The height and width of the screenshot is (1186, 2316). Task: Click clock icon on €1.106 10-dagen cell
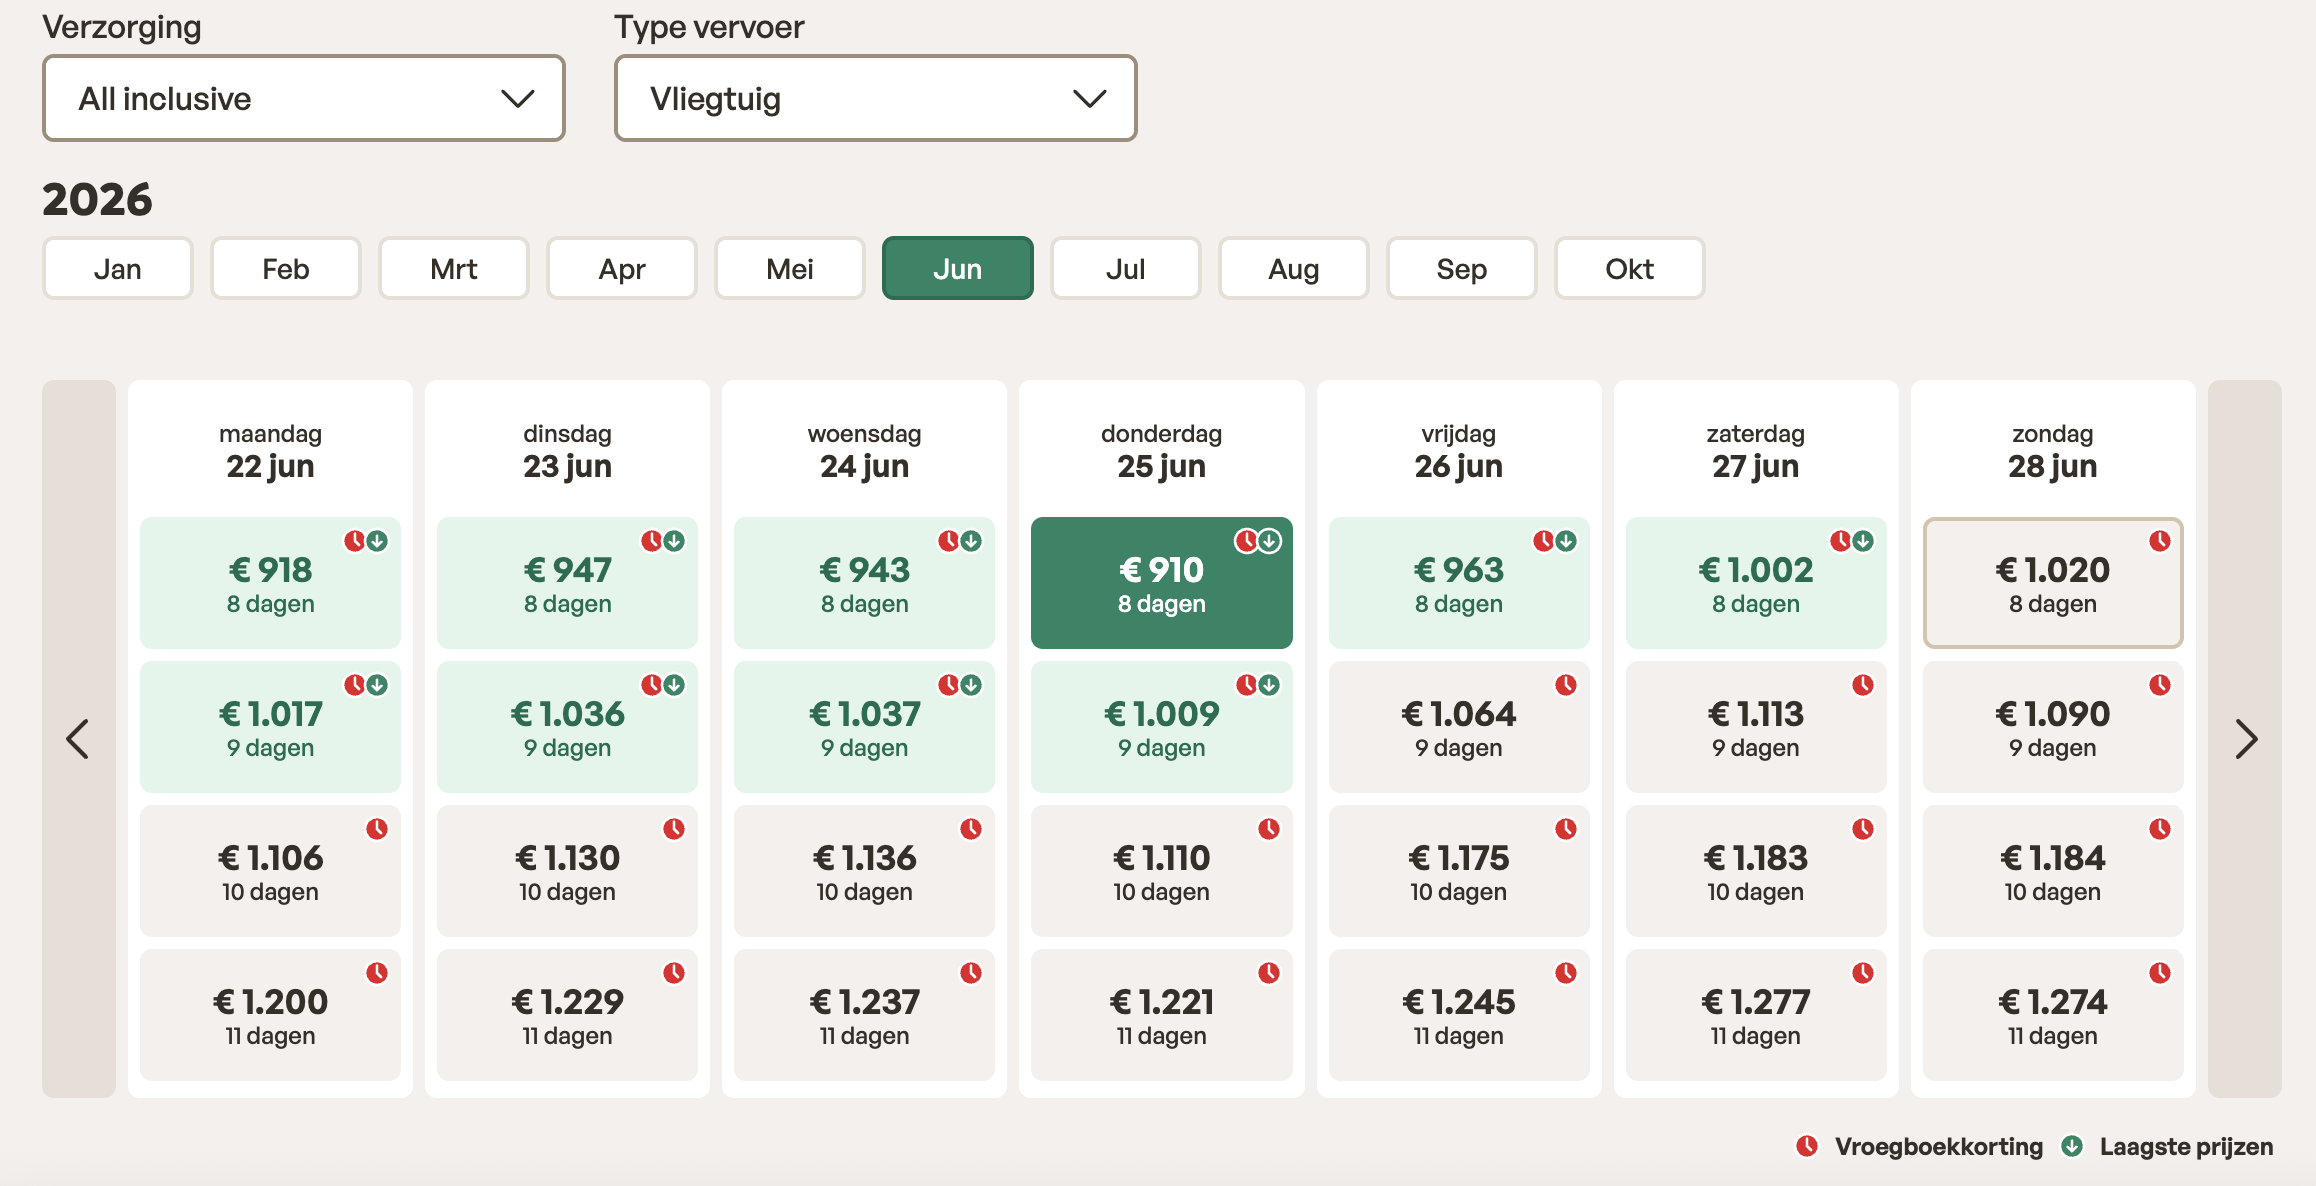377,829
